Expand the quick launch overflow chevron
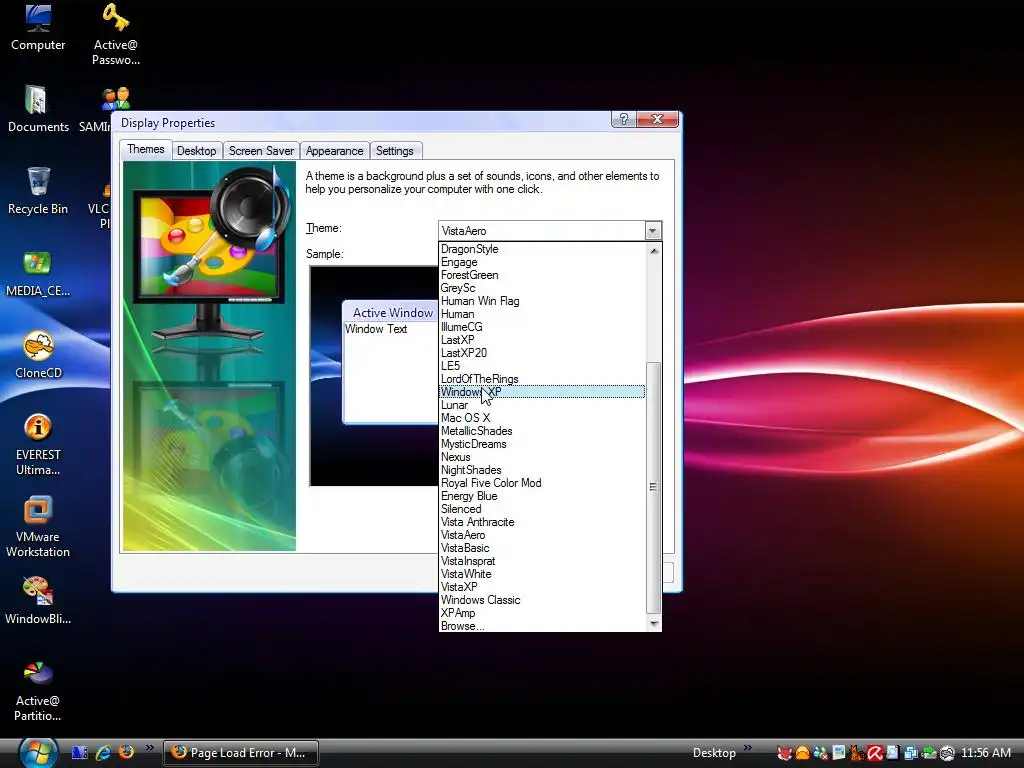 [x=150, y=747]
